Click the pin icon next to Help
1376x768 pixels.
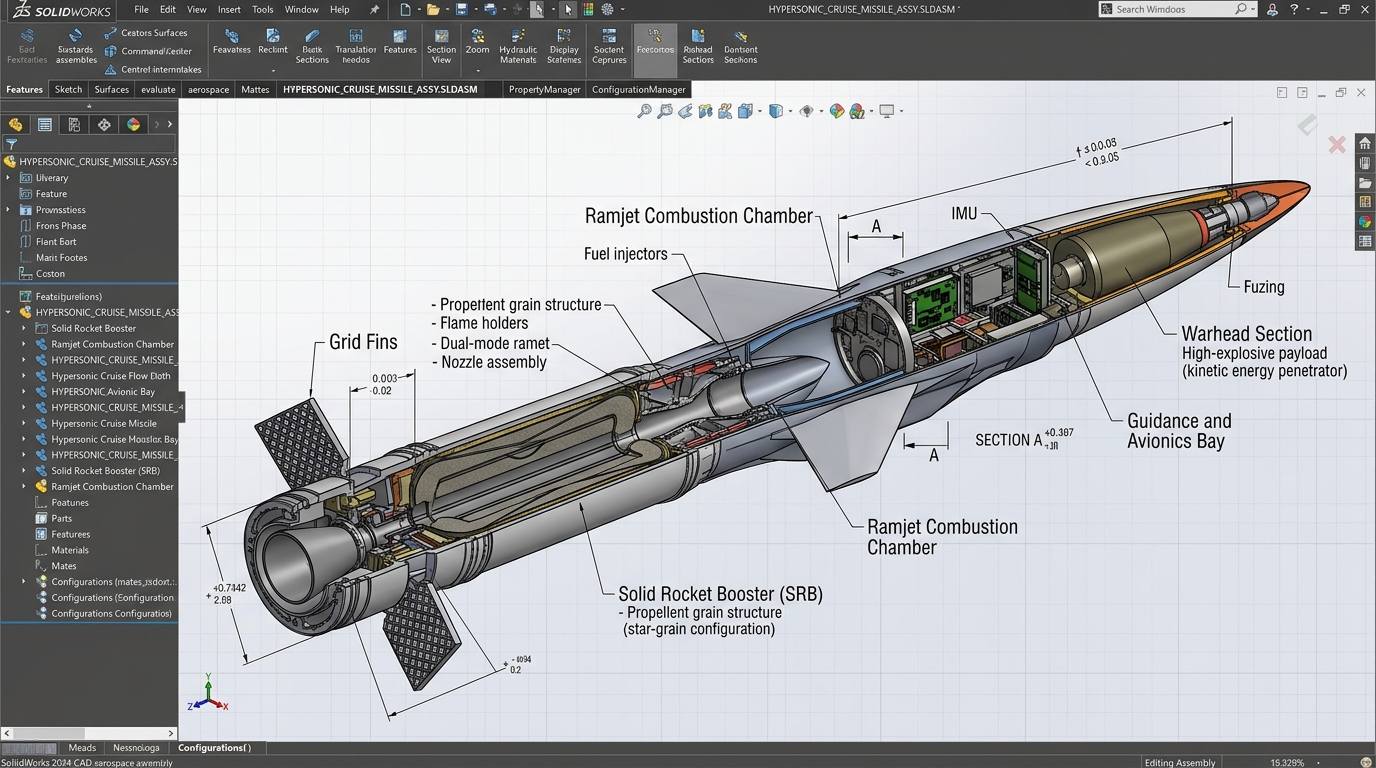tap(375, 9)
